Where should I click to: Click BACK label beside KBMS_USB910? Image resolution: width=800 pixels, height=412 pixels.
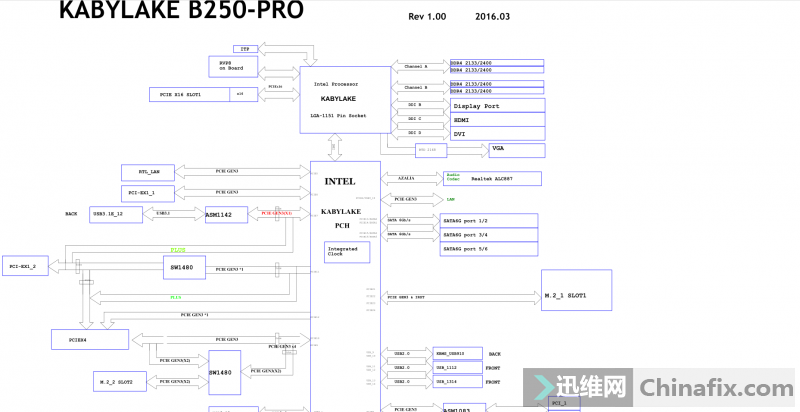click(495, 354)
